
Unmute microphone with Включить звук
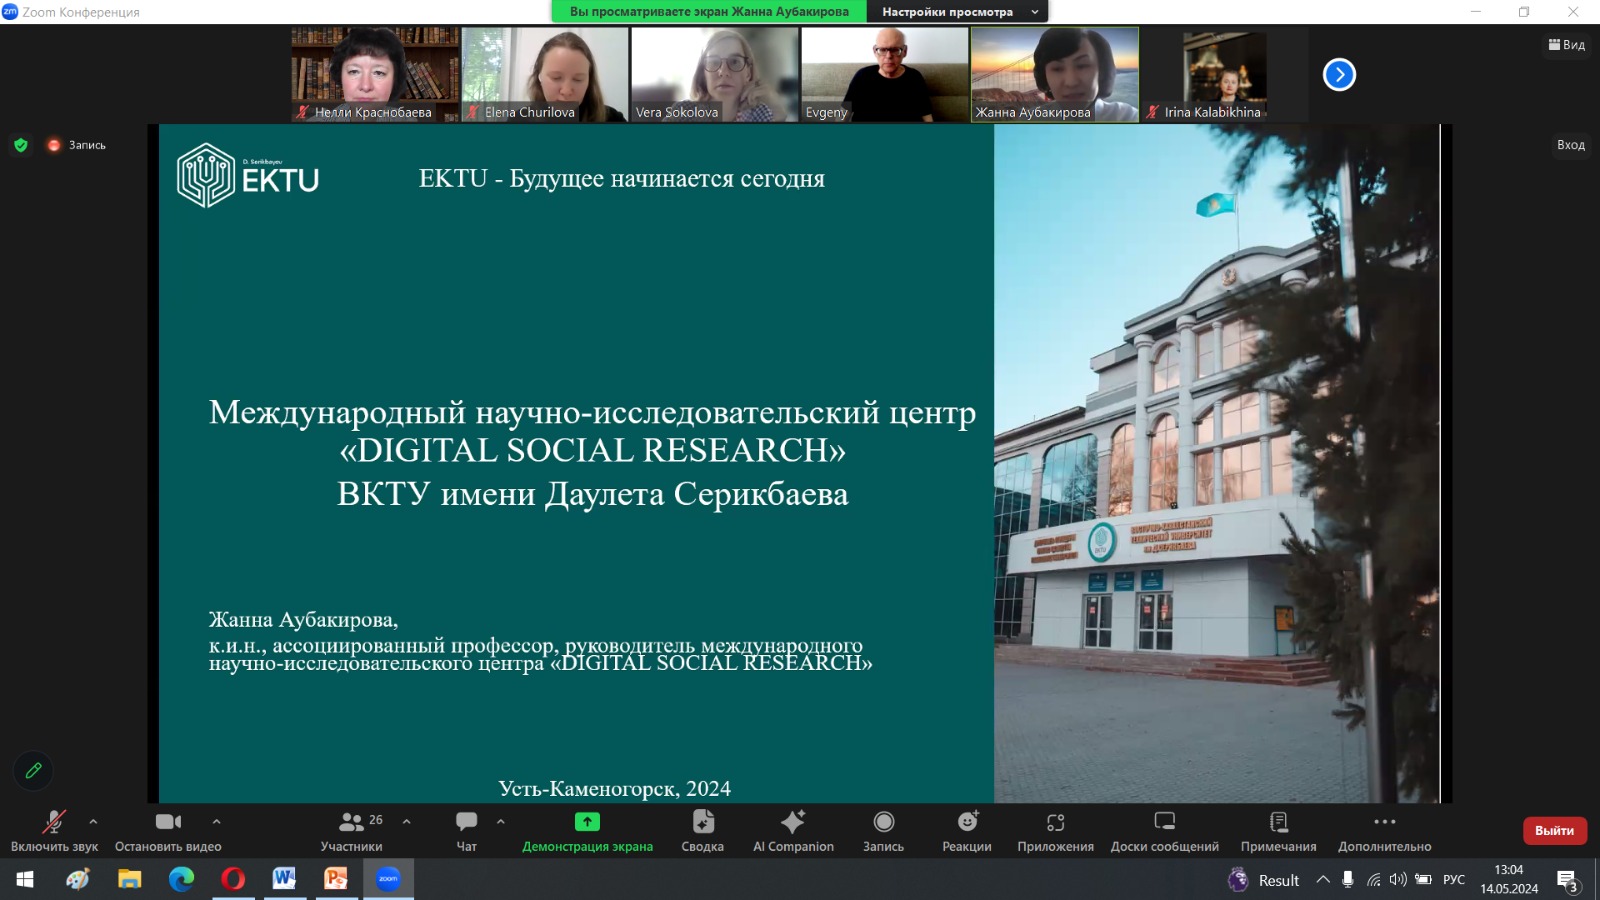54,830
